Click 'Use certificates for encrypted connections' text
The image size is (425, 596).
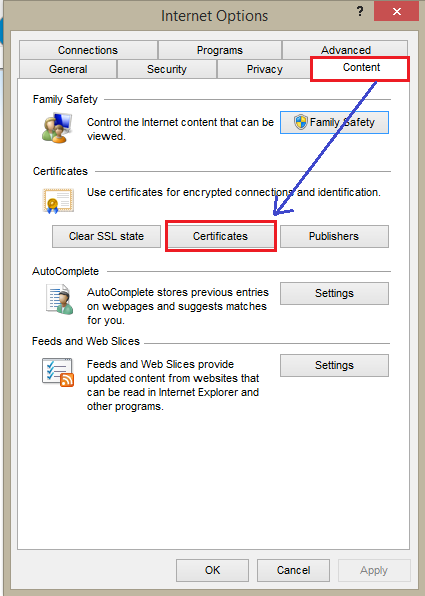(x=233, y=192)
